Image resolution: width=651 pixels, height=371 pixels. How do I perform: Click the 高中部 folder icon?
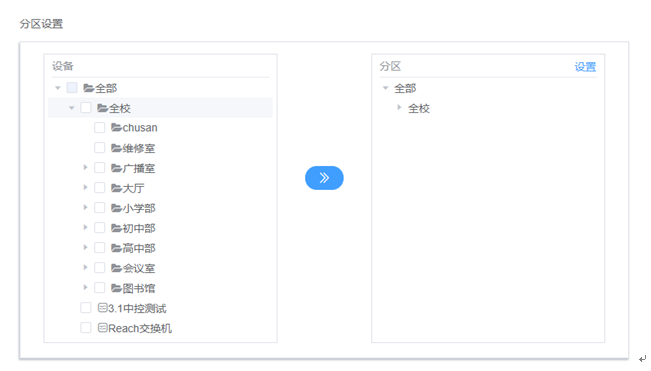[116, 248]
